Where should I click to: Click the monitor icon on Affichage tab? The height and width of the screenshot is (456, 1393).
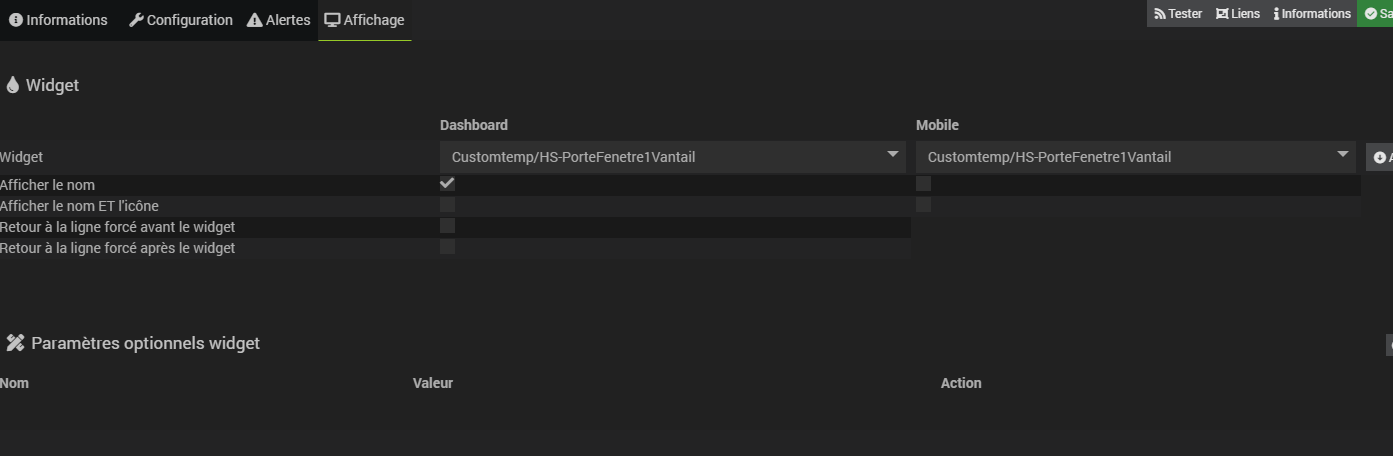332,20
